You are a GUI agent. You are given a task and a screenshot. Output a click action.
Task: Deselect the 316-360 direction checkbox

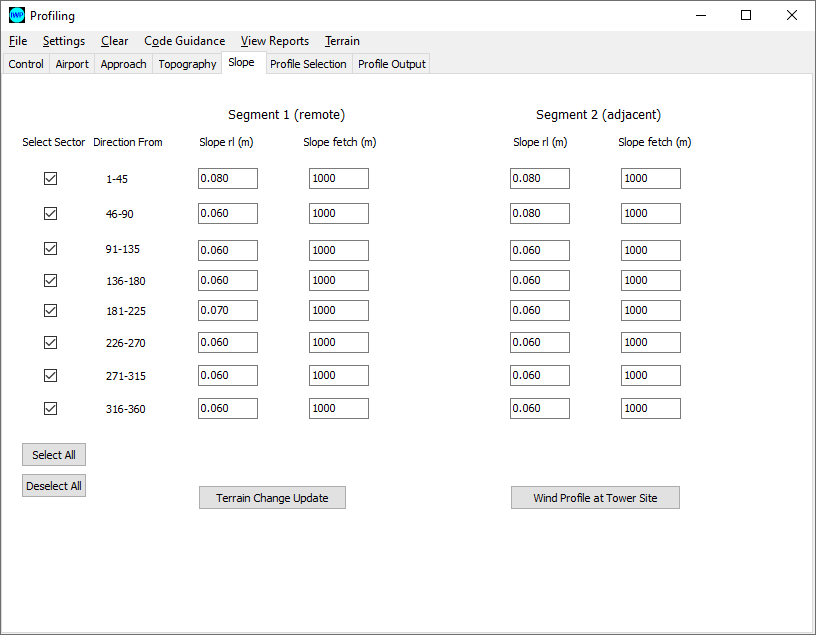50,408
